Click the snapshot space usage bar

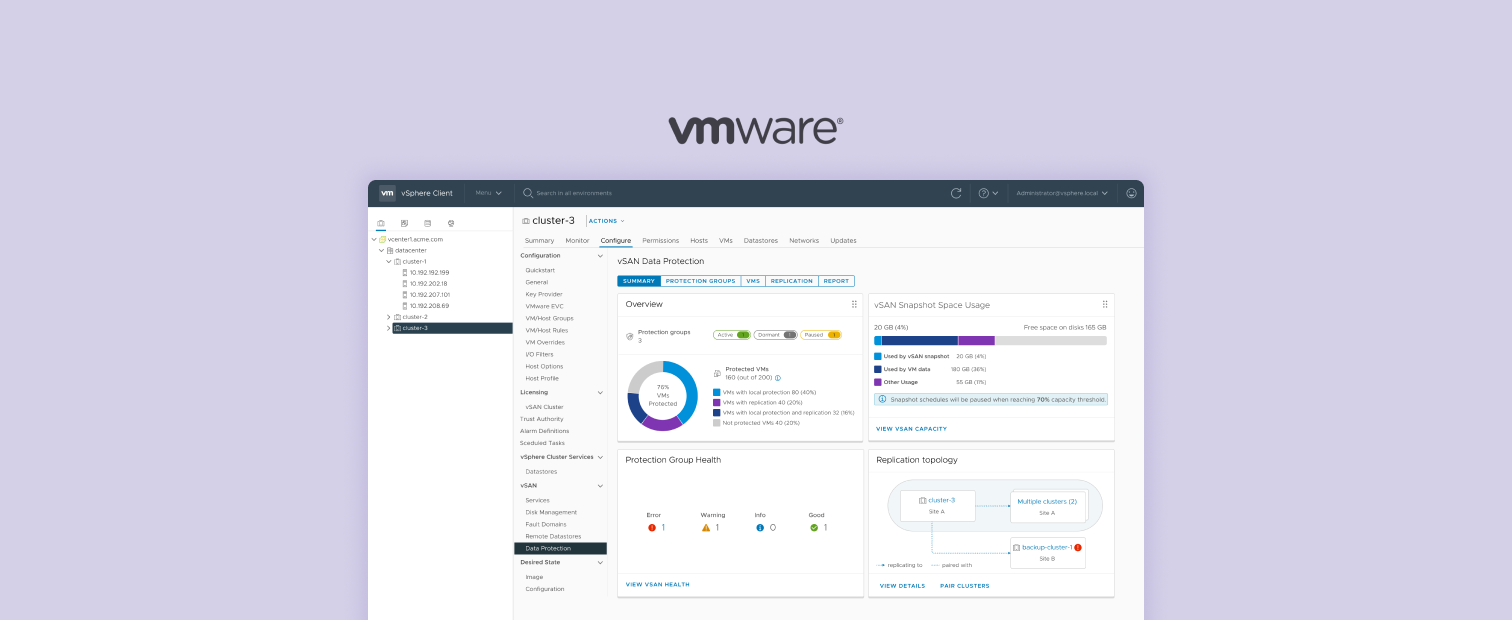click(x=990, y=343)
